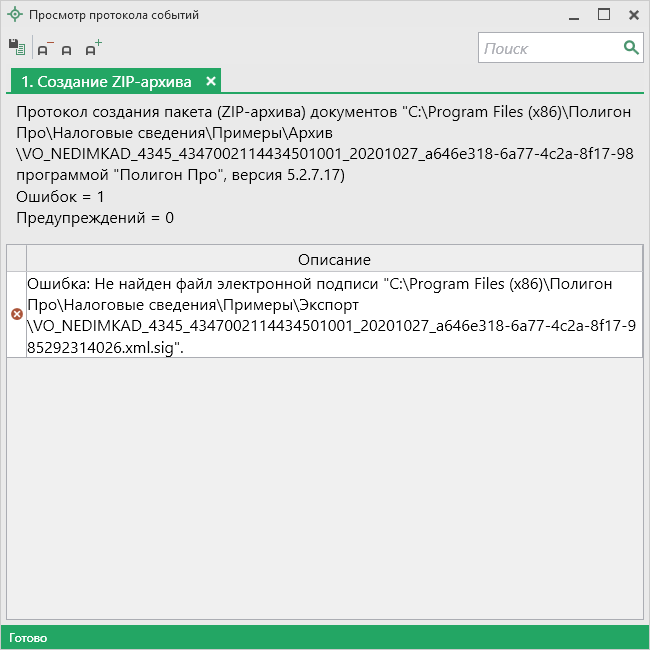
Task: Maximize the event protocol viewer window
Action: click(x=604, y=15)
